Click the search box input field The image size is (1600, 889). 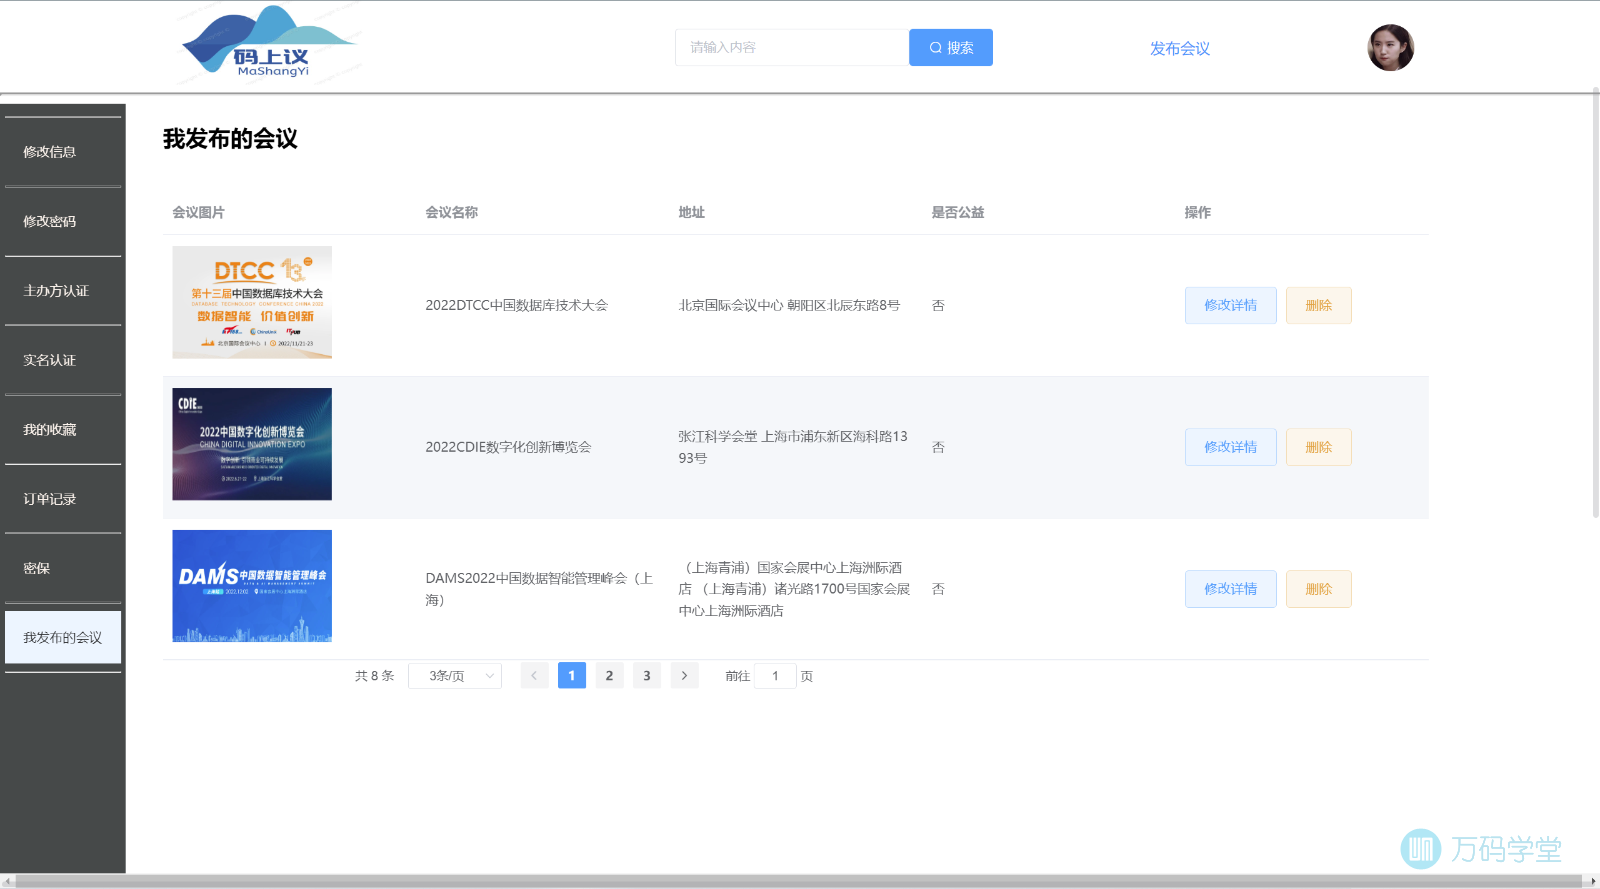click(791, 47)
